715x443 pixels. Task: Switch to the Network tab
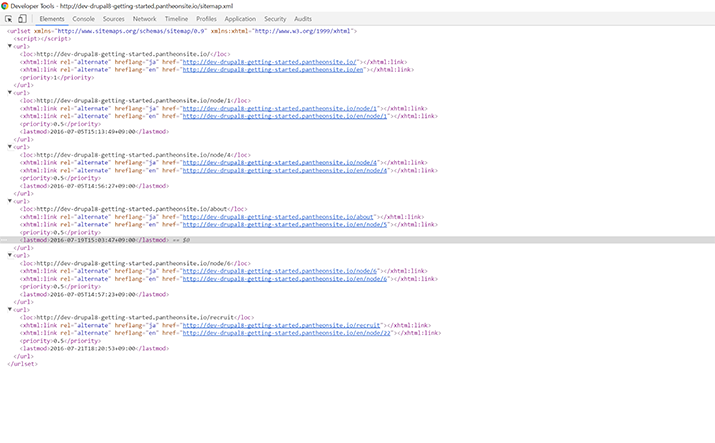point(145,19)
